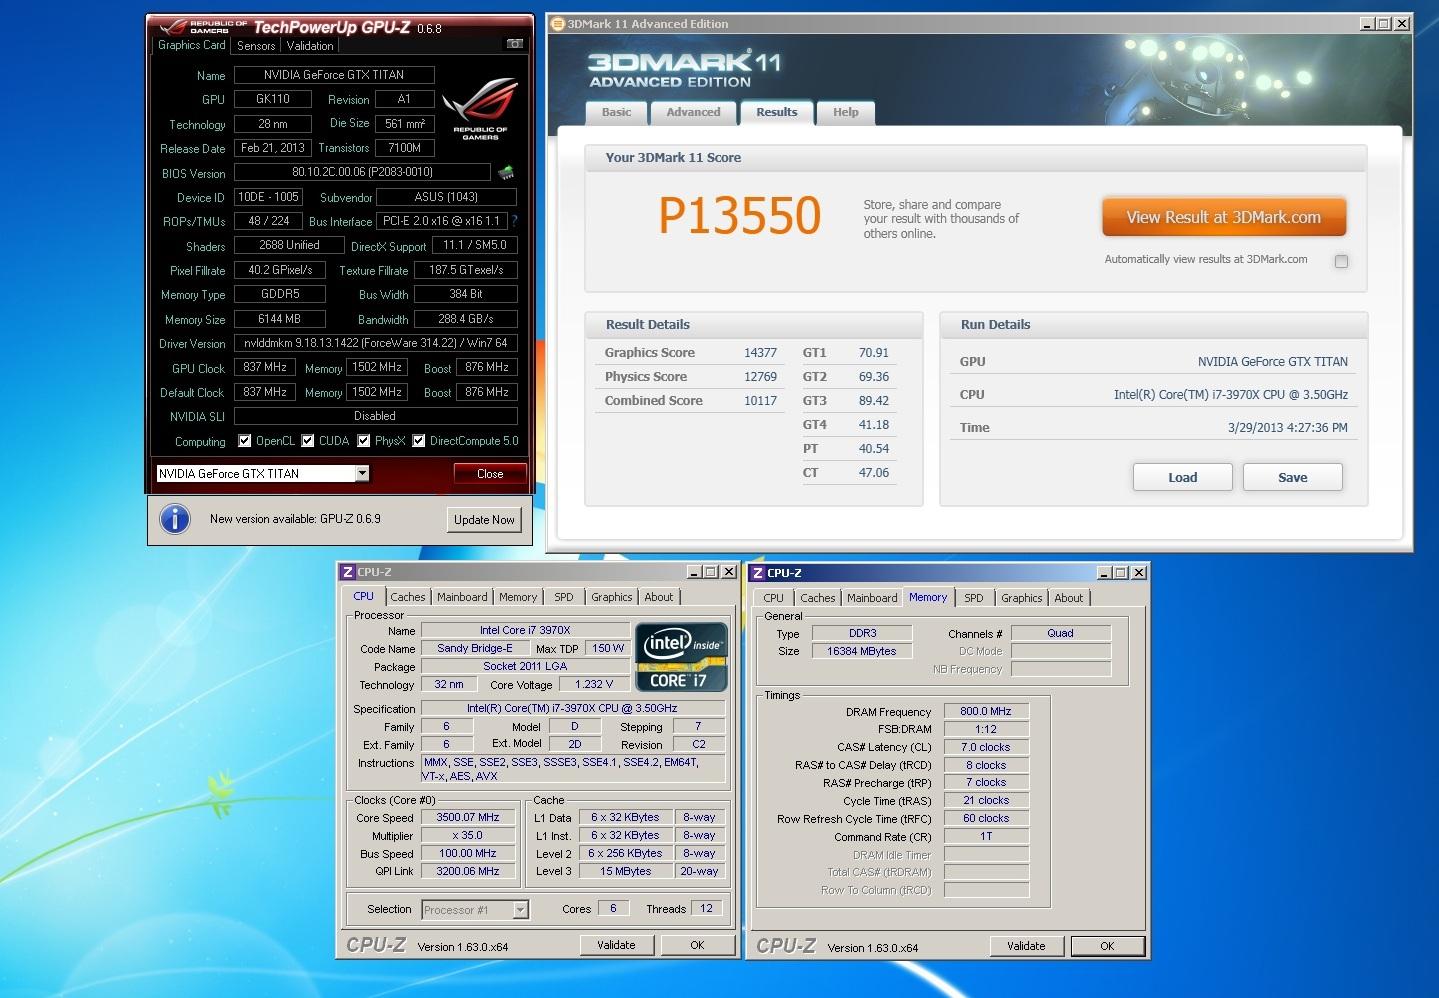Viewport: 1439px width, 998px height.
Task: Close the 3DMark 11 window
Action: coord(1402,24)
